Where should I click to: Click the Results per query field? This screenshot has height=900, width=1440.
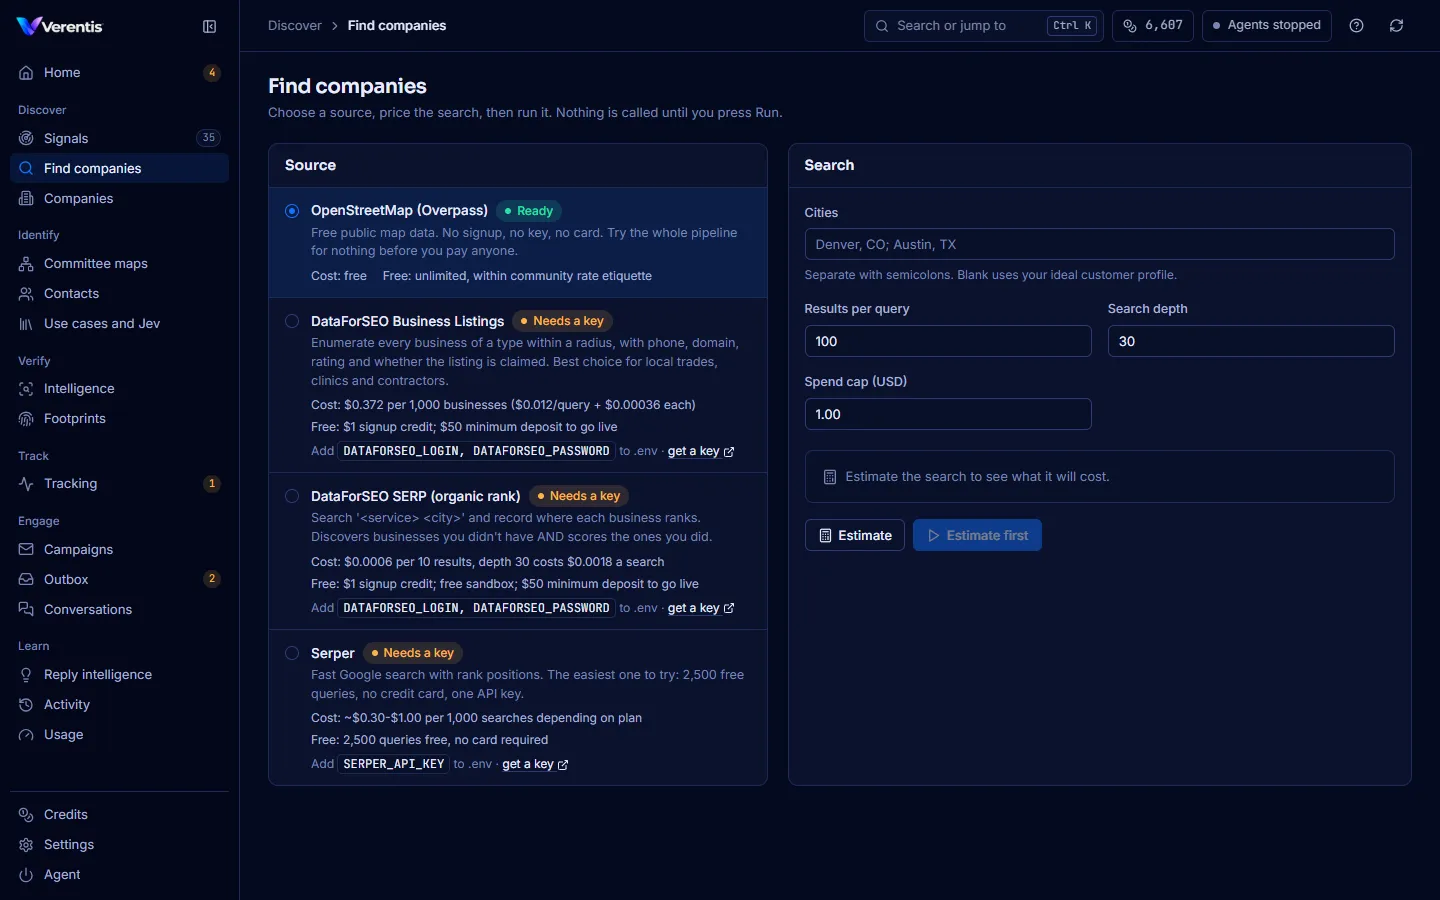pyautogui.click(x=948, y=341)
